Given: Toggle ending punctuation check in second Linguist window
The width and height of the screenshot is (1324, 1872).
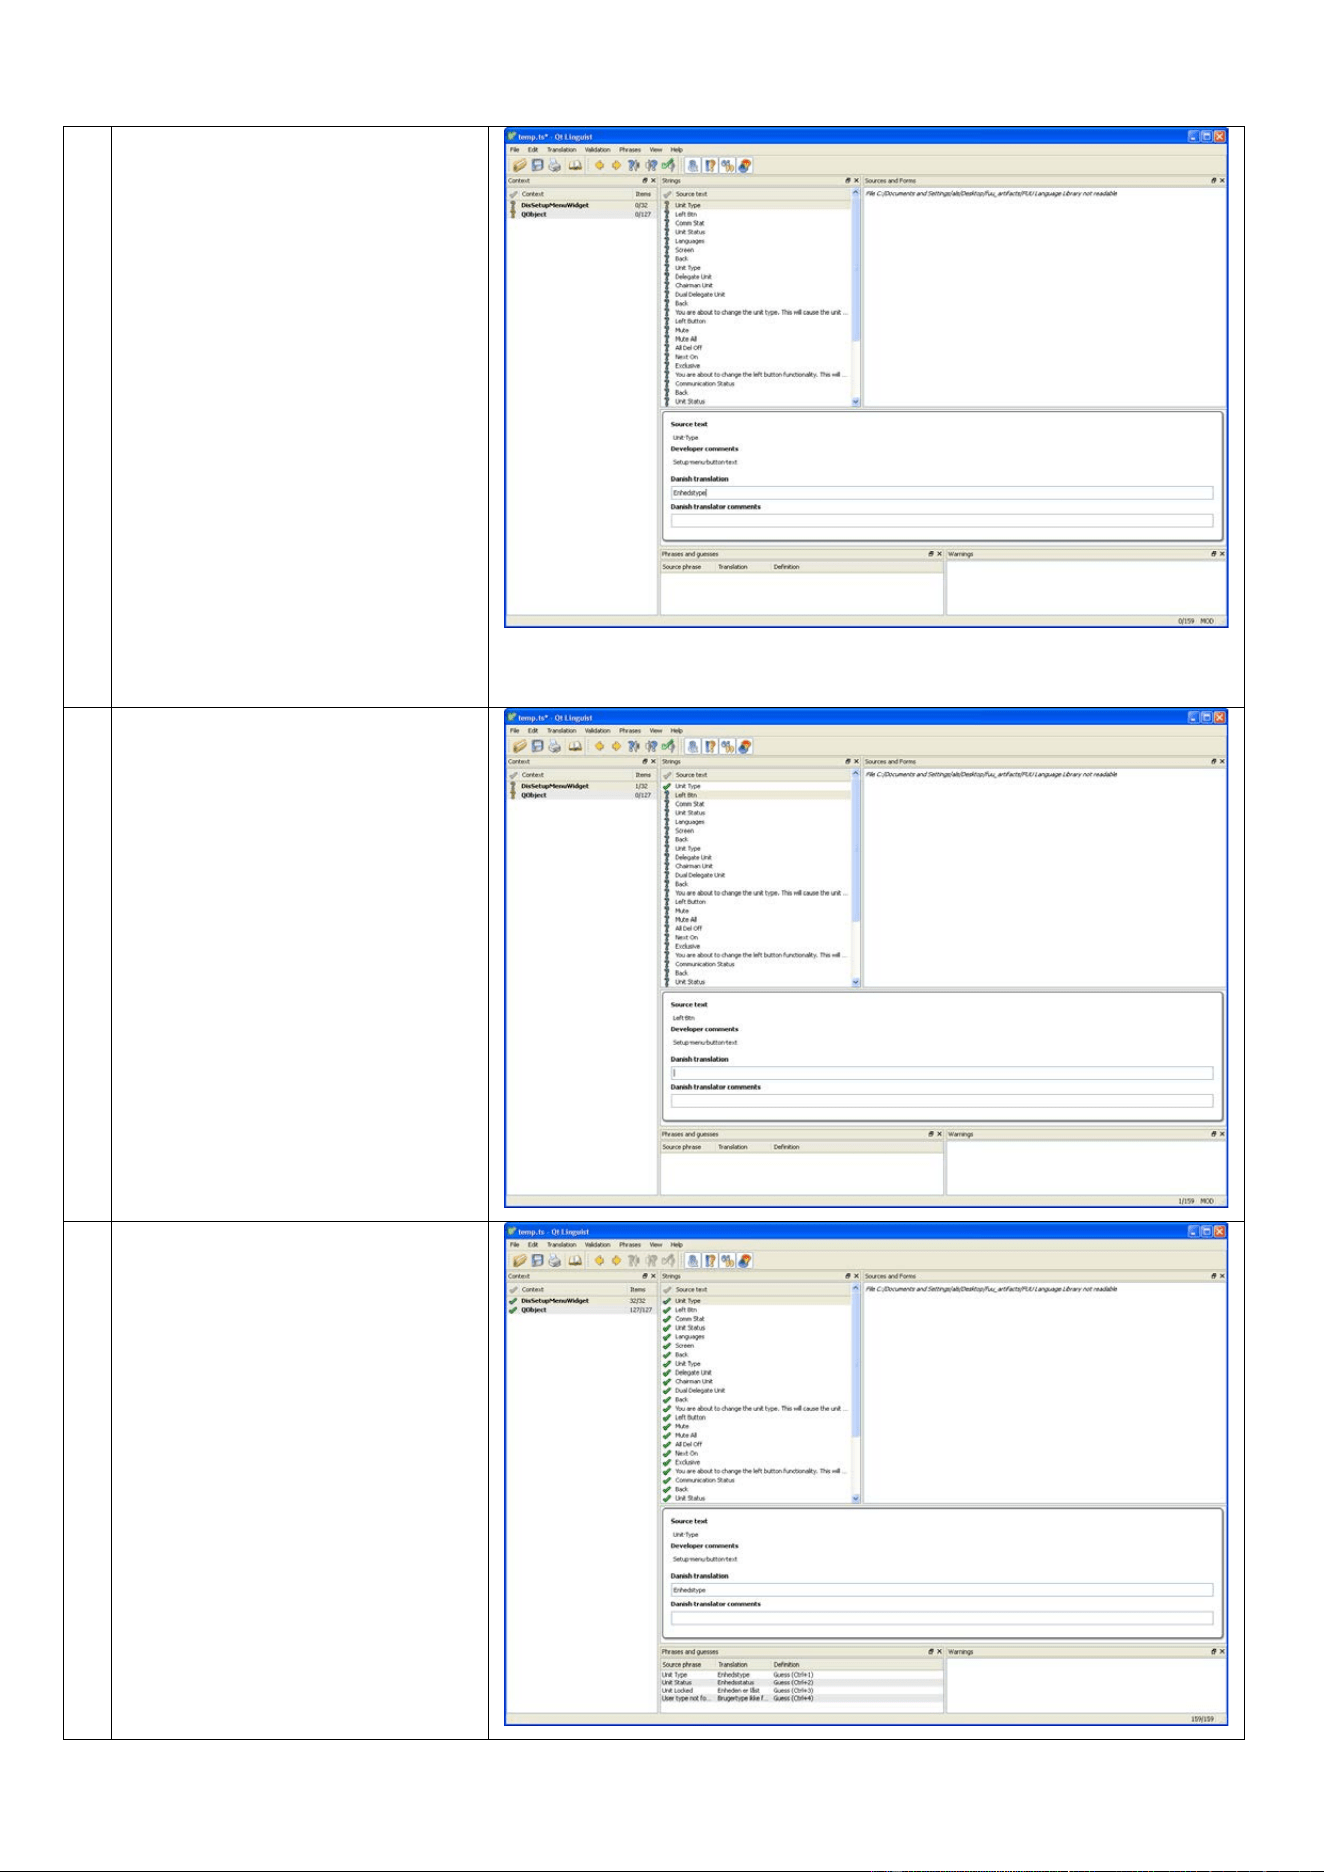Looking at the screenshot, I should click(x=710, y=746).
